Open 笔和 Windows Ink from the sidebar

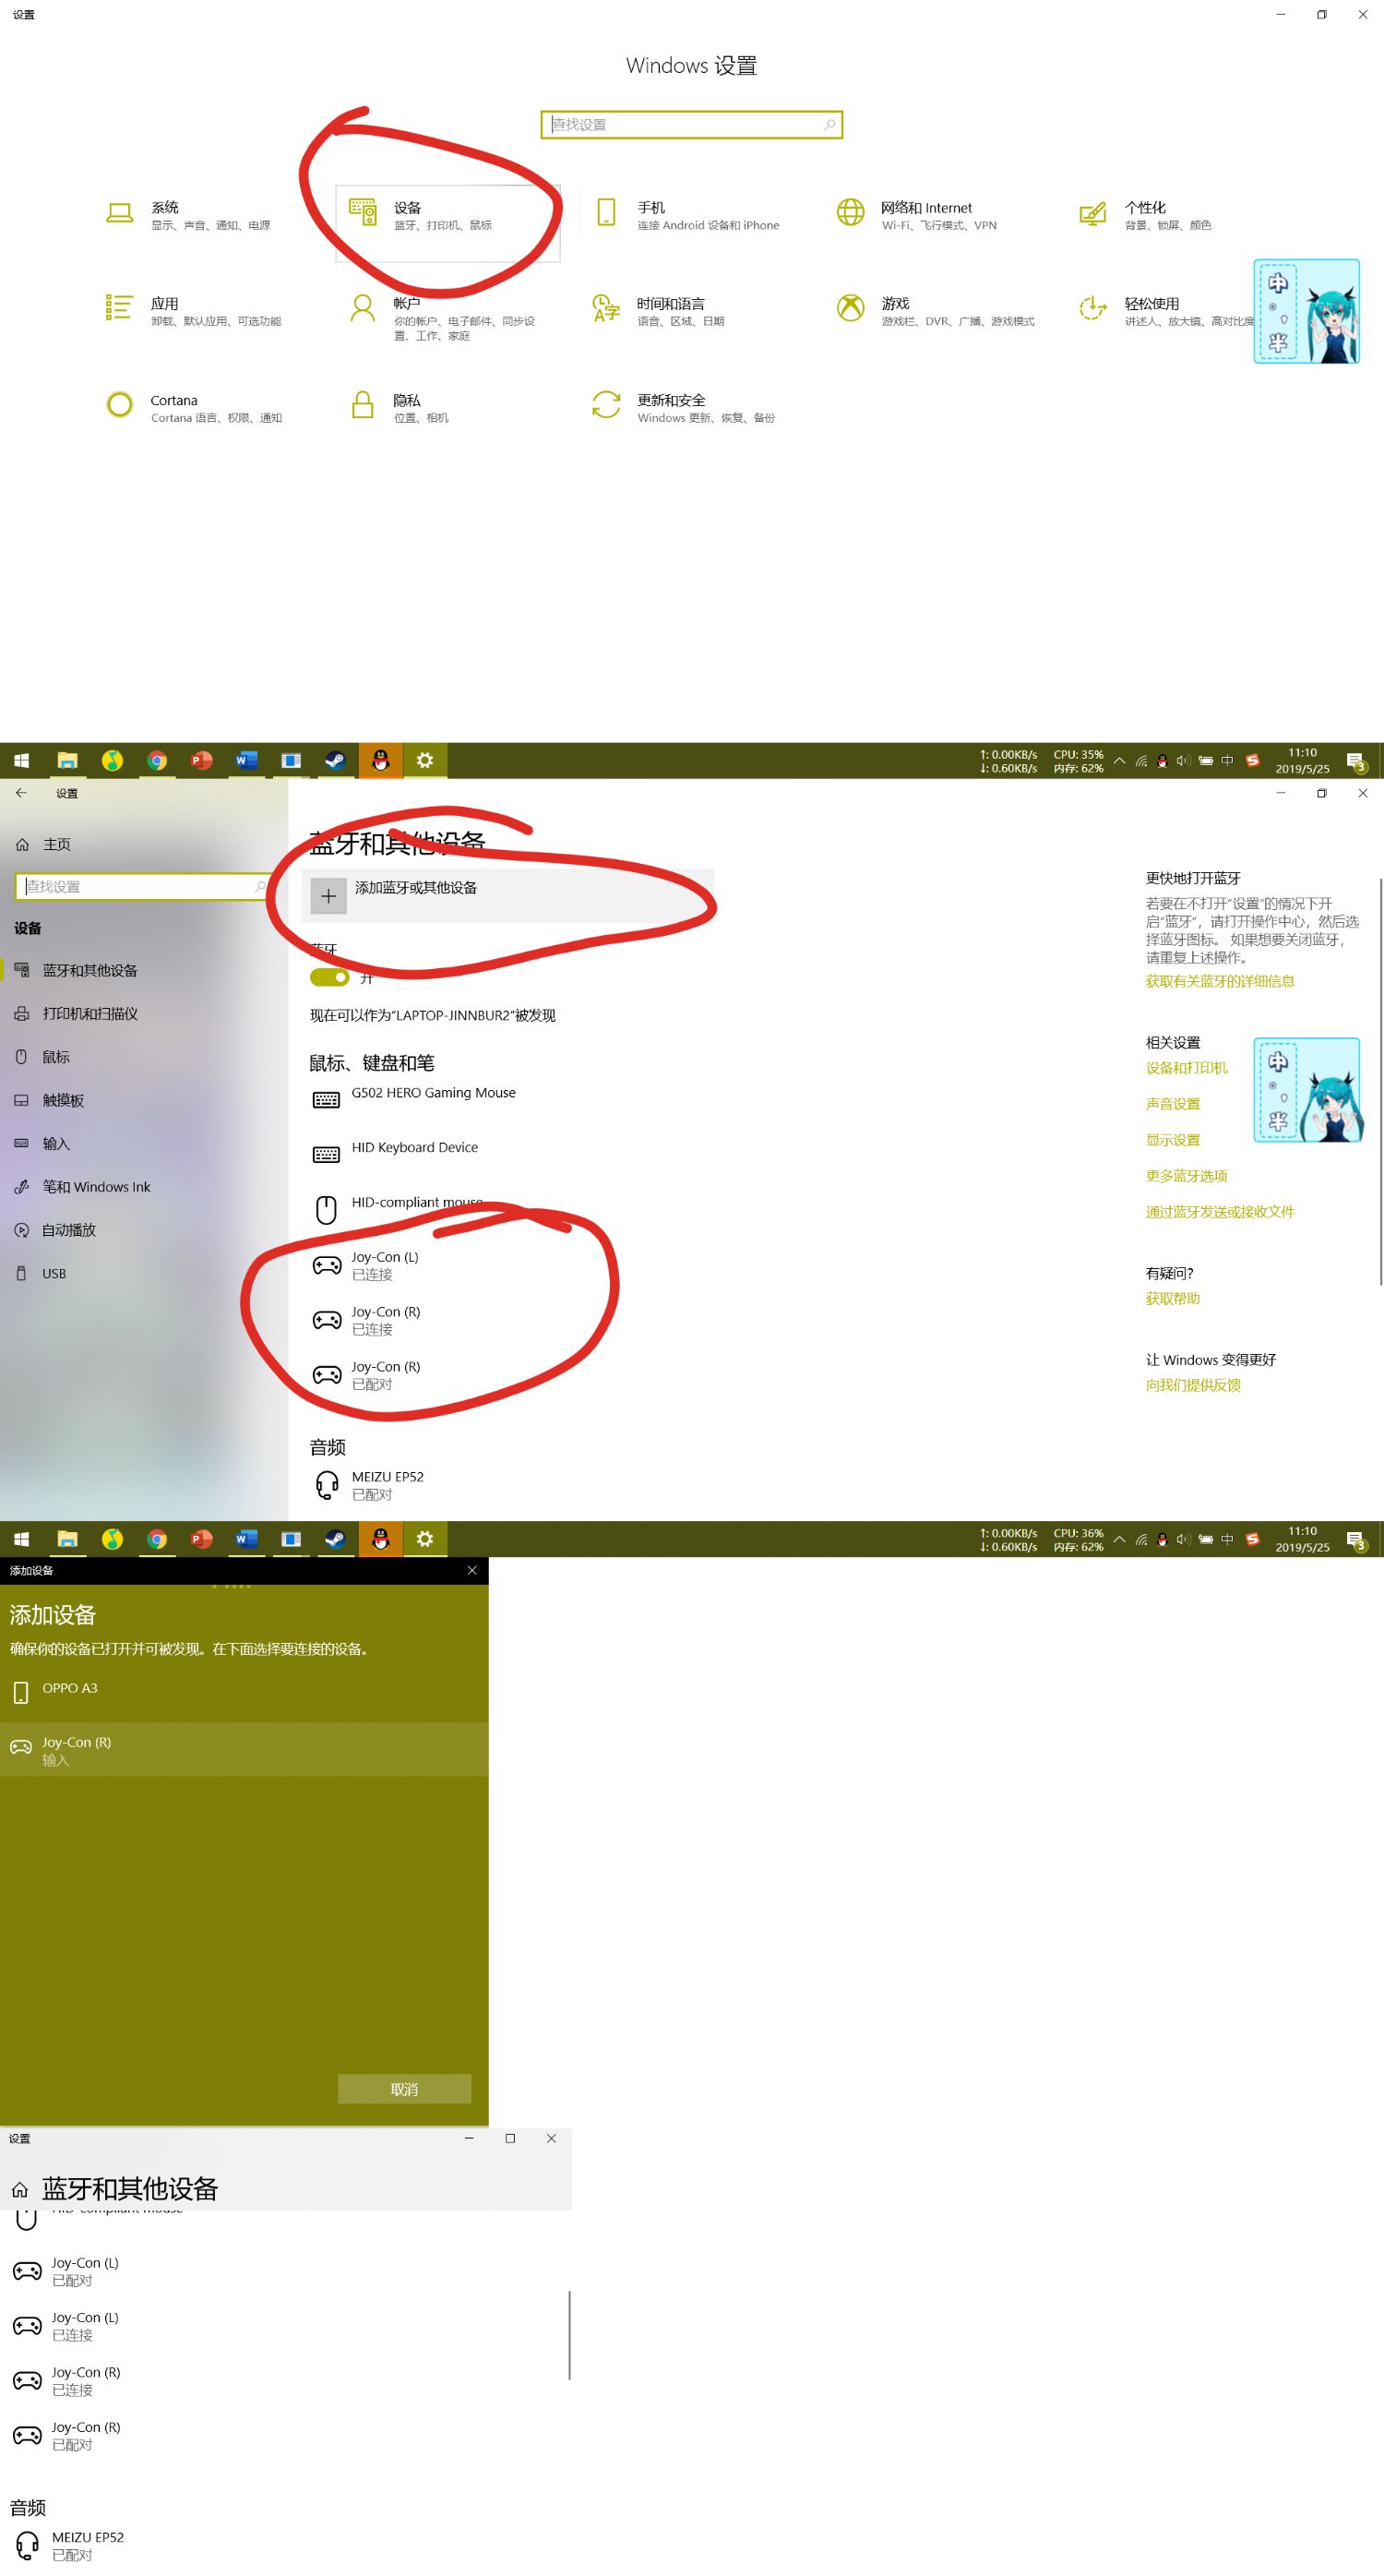pos(143,1187)
